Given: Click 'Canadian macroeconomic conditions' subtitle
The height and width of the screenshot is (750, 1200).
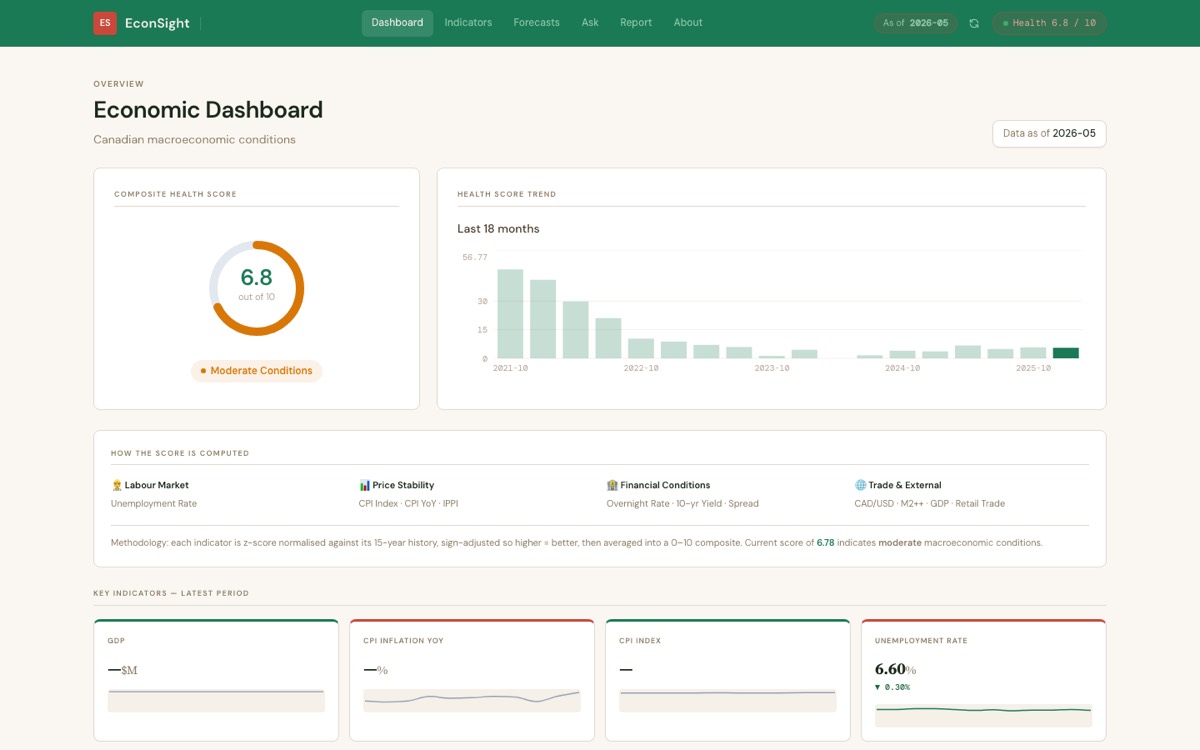Looking at the screenshot, I should point(194,140).
